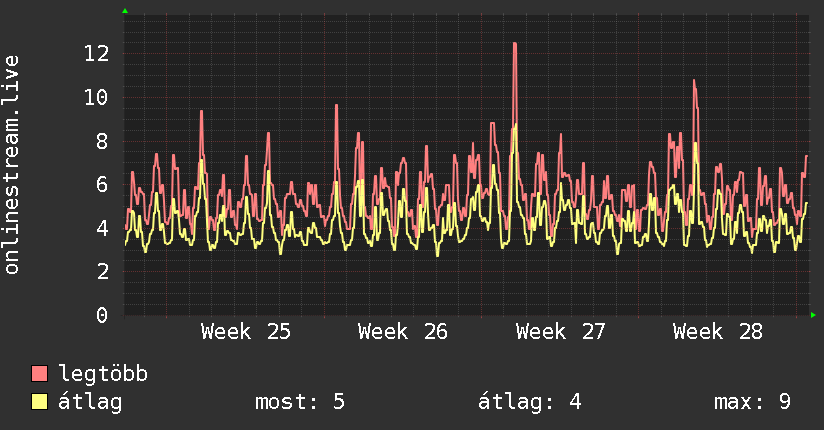This screenshot has height=430, width=824.
Task: Select the Week 28 axis label
Action: (x=717, y=332)
